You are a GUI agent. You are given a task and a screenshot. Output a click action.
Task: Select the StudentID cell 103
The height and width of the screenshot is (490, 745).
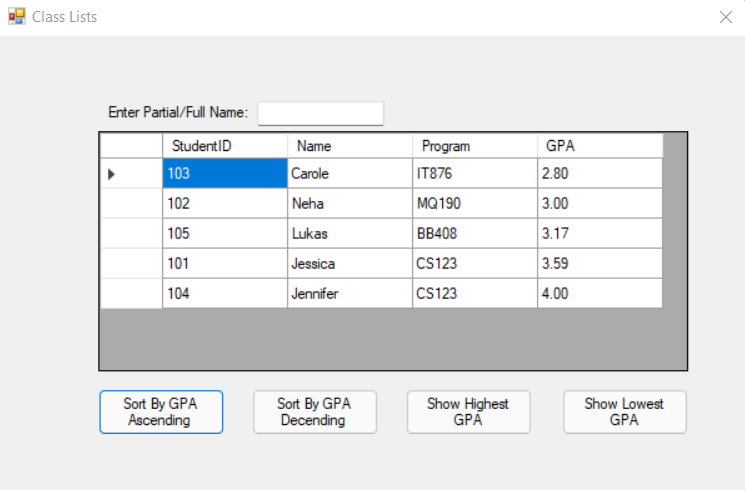tap(224, 174)
